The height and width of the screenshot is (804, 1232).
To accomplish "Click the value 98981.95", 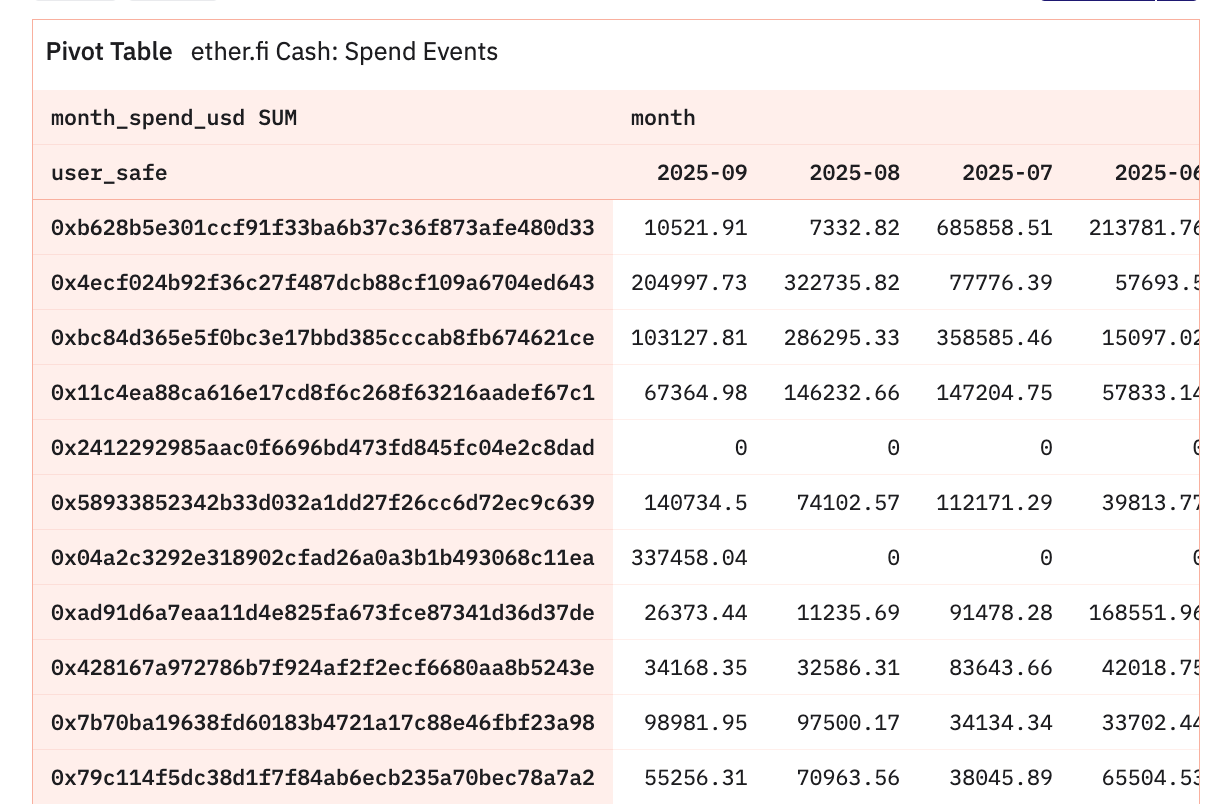I will (x=696, y=723).
